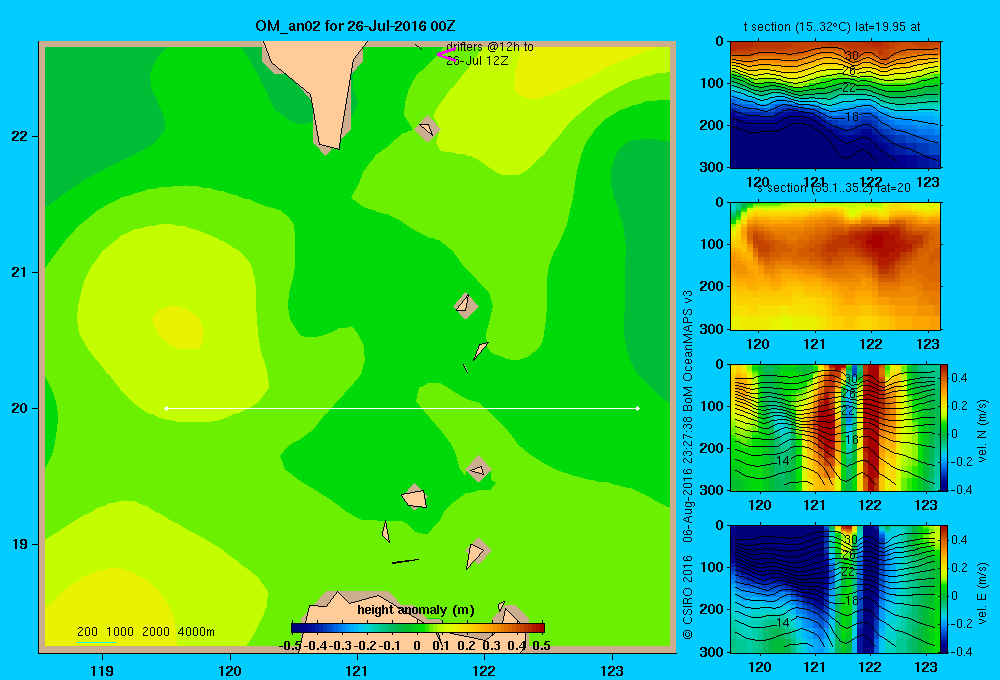Click the 't section (15..32°C)' plot title
Image resolution: width=1000 pixels, height=680 pixels.
(832, 27)
